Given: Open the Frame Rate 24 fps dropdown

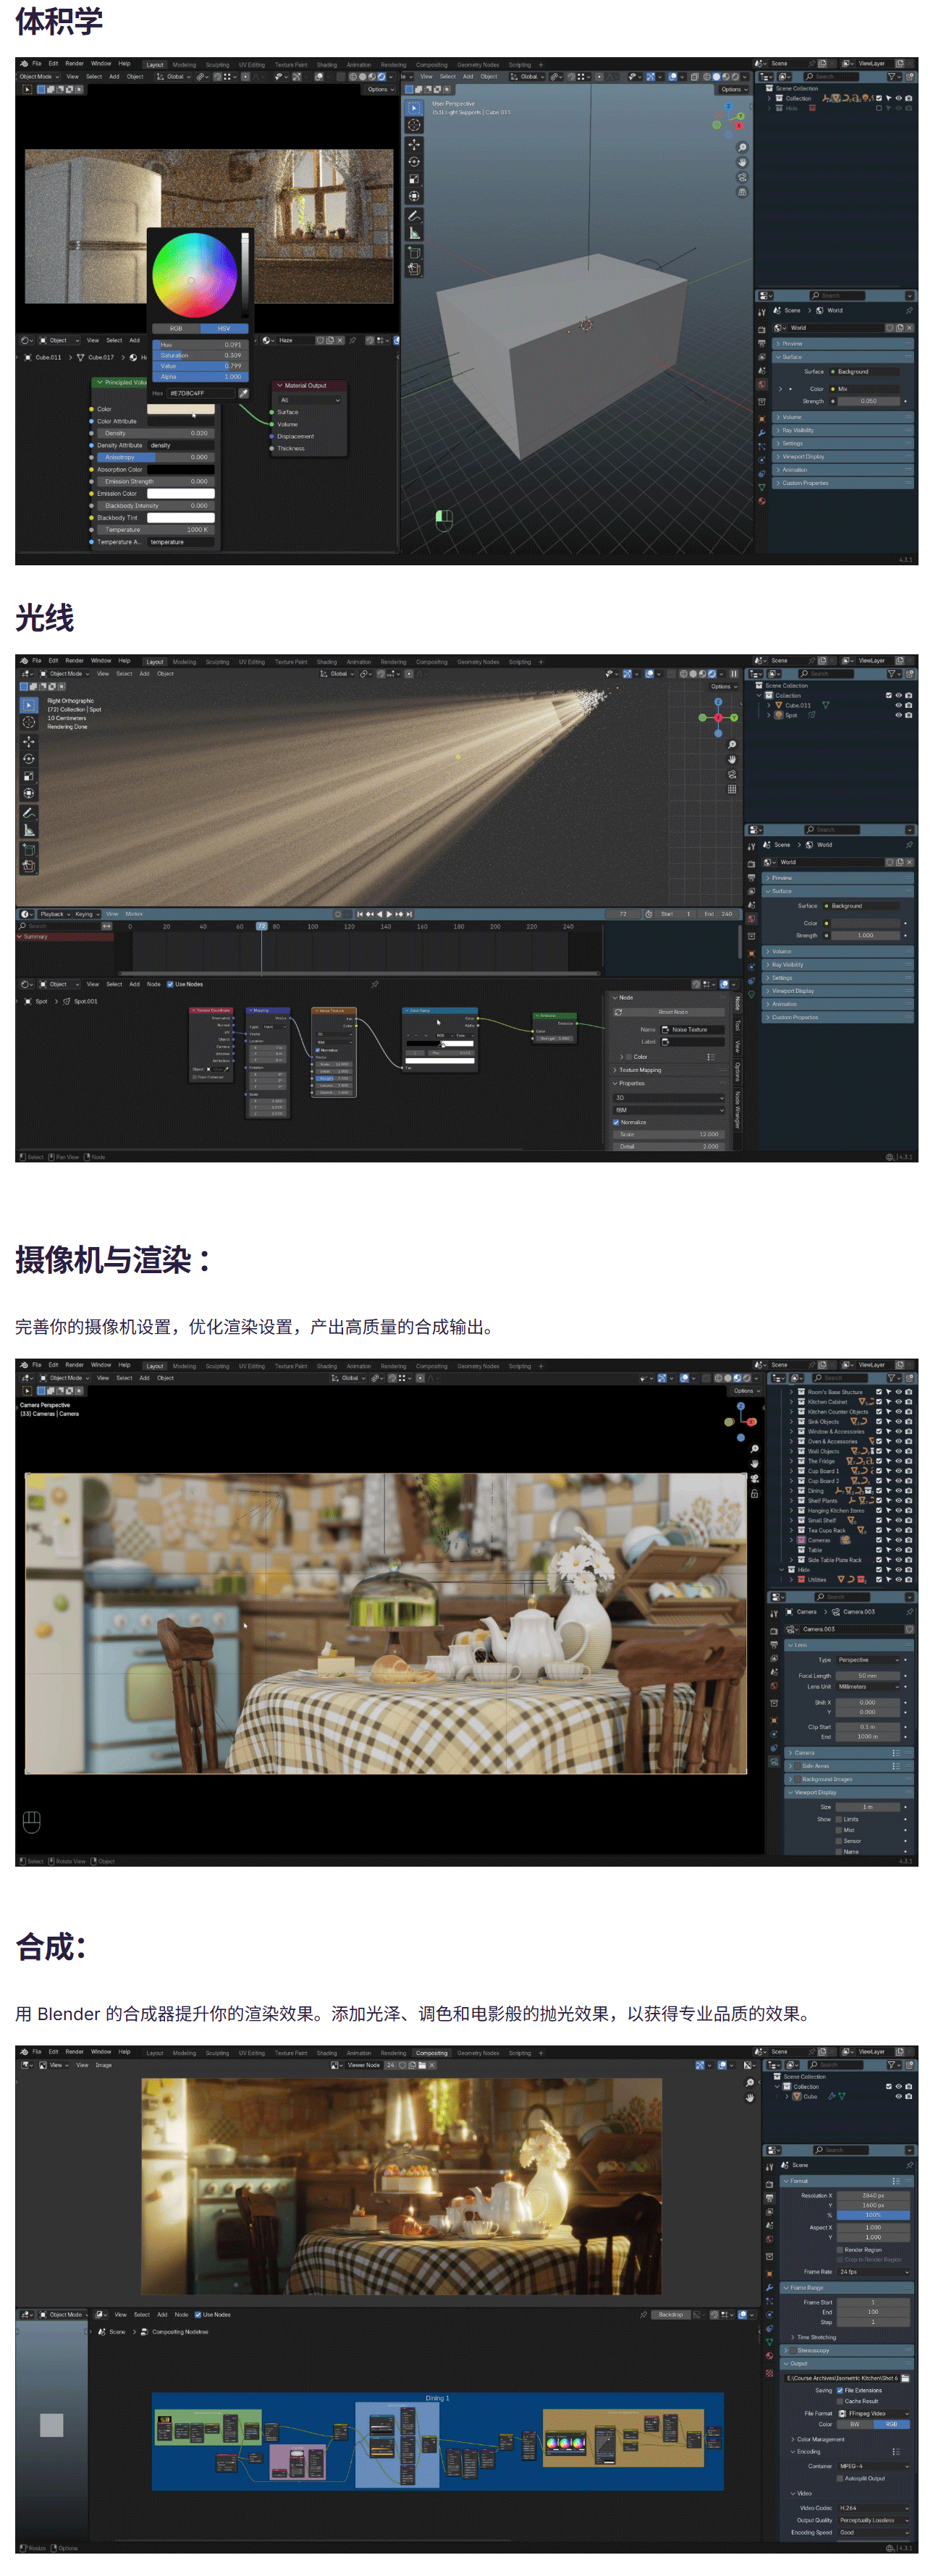Looking at the screenshot, I should (x=873, y=2272).
